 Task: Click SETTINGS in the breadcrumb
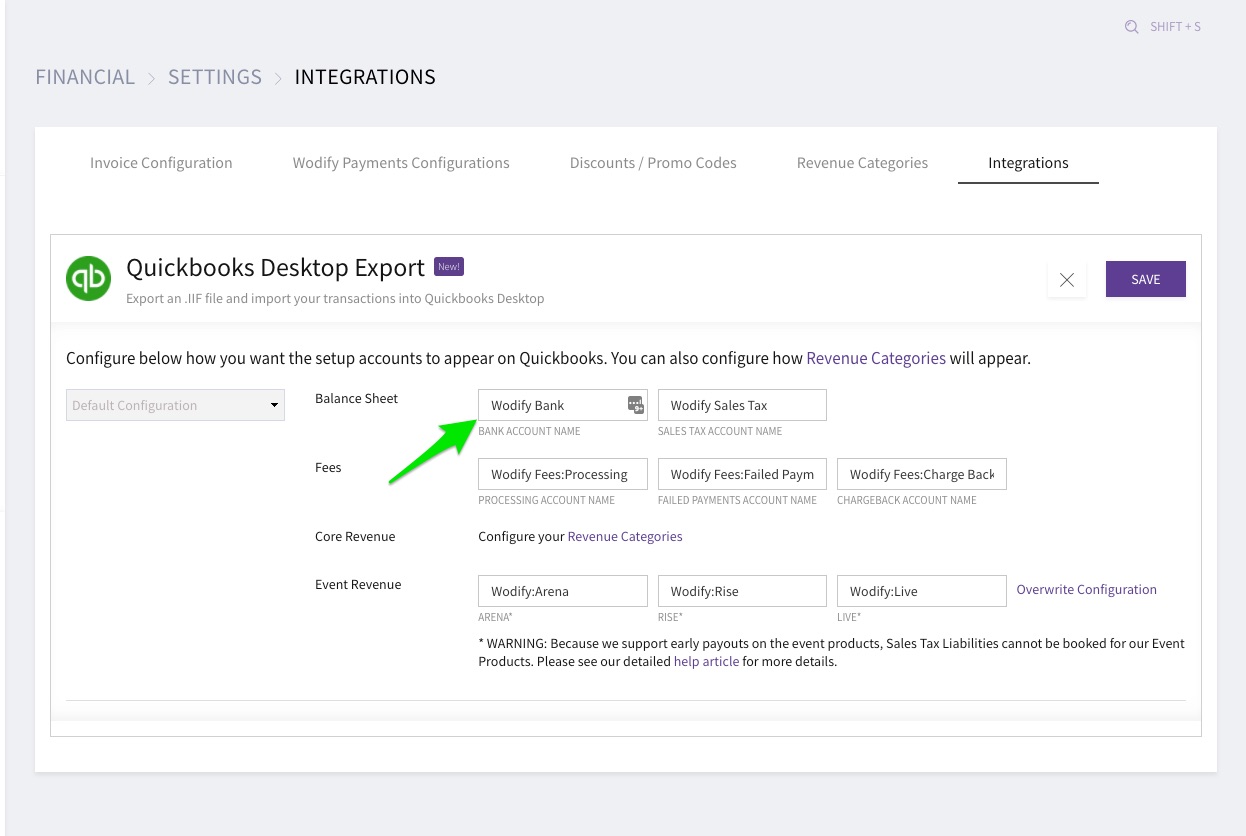point(215,77)
